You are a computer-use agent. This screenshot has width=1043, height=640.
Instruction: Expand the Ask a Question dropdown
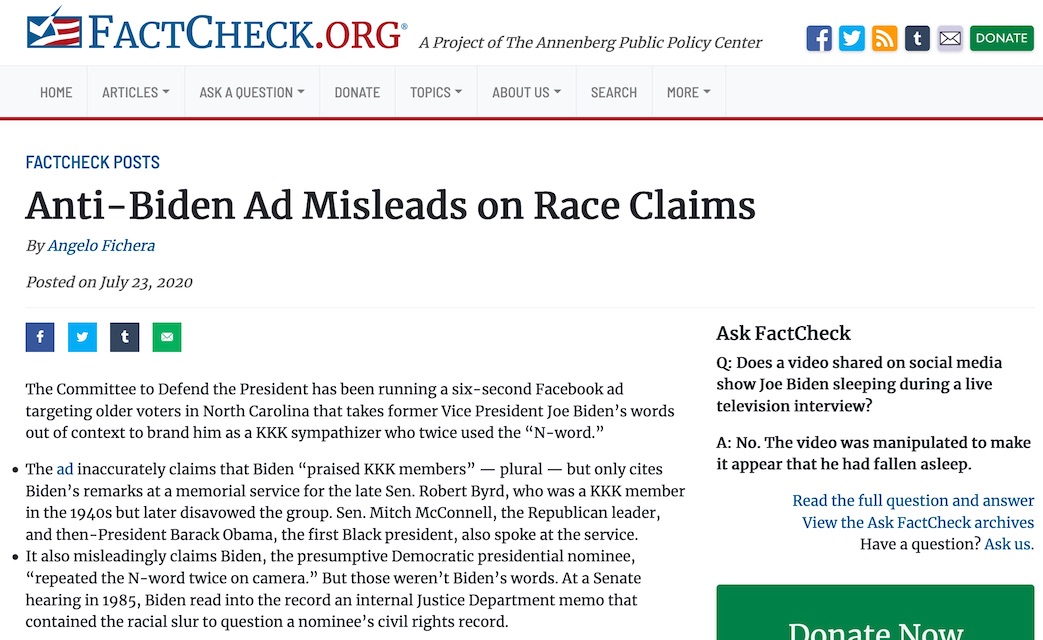pyautogui.click(x=252, y=92)
